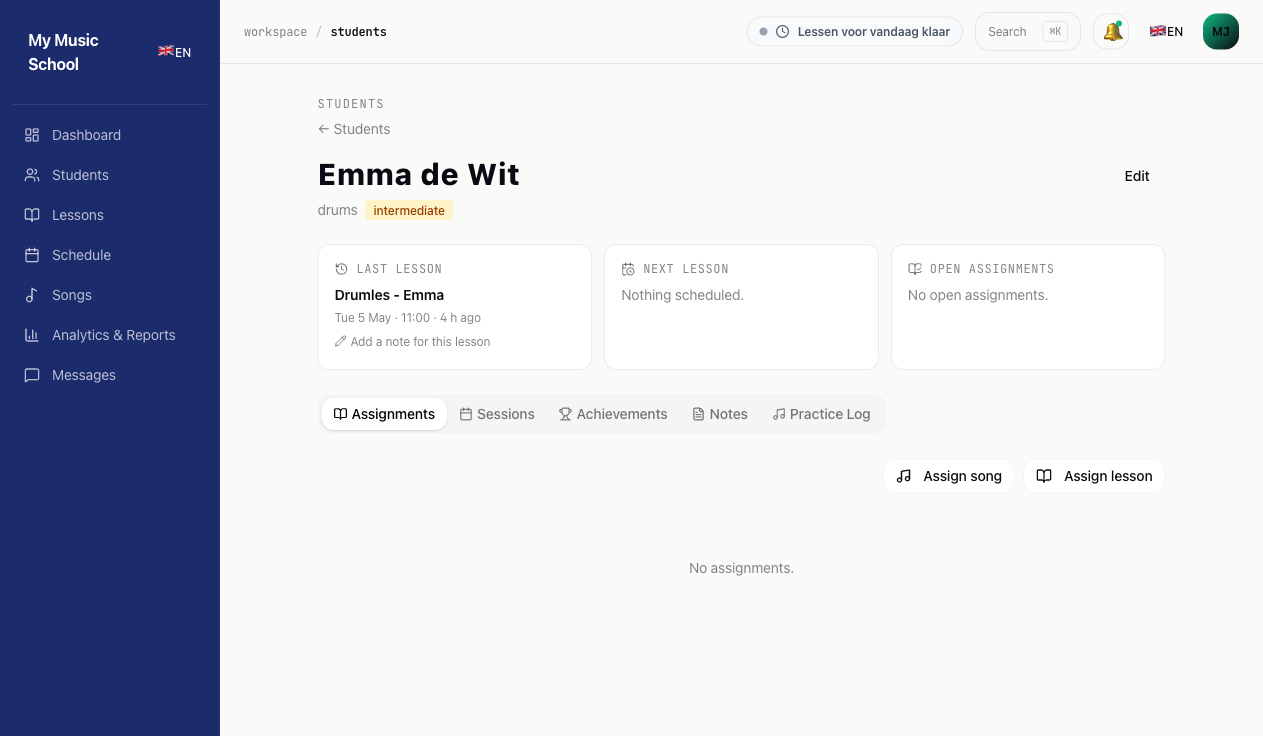Screen dimensions: 1263x736
Task: Switch to the Assignments tab
Action: 384,414
